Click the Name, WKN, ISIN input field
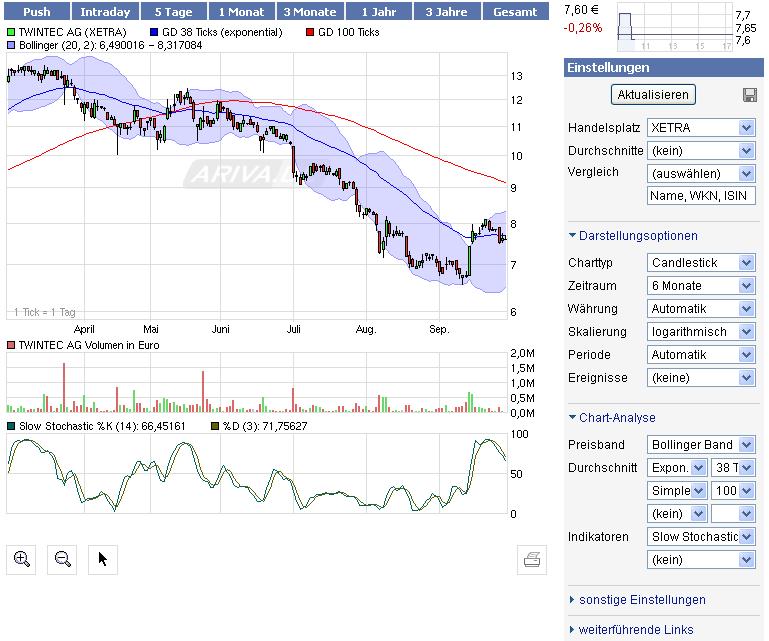Viewport: 769px width, 641px height. click(x=700, y=196)
